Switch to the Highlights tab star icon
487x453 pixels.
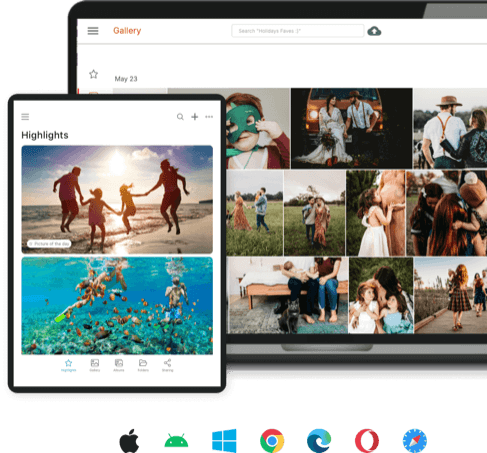[69, 365]
